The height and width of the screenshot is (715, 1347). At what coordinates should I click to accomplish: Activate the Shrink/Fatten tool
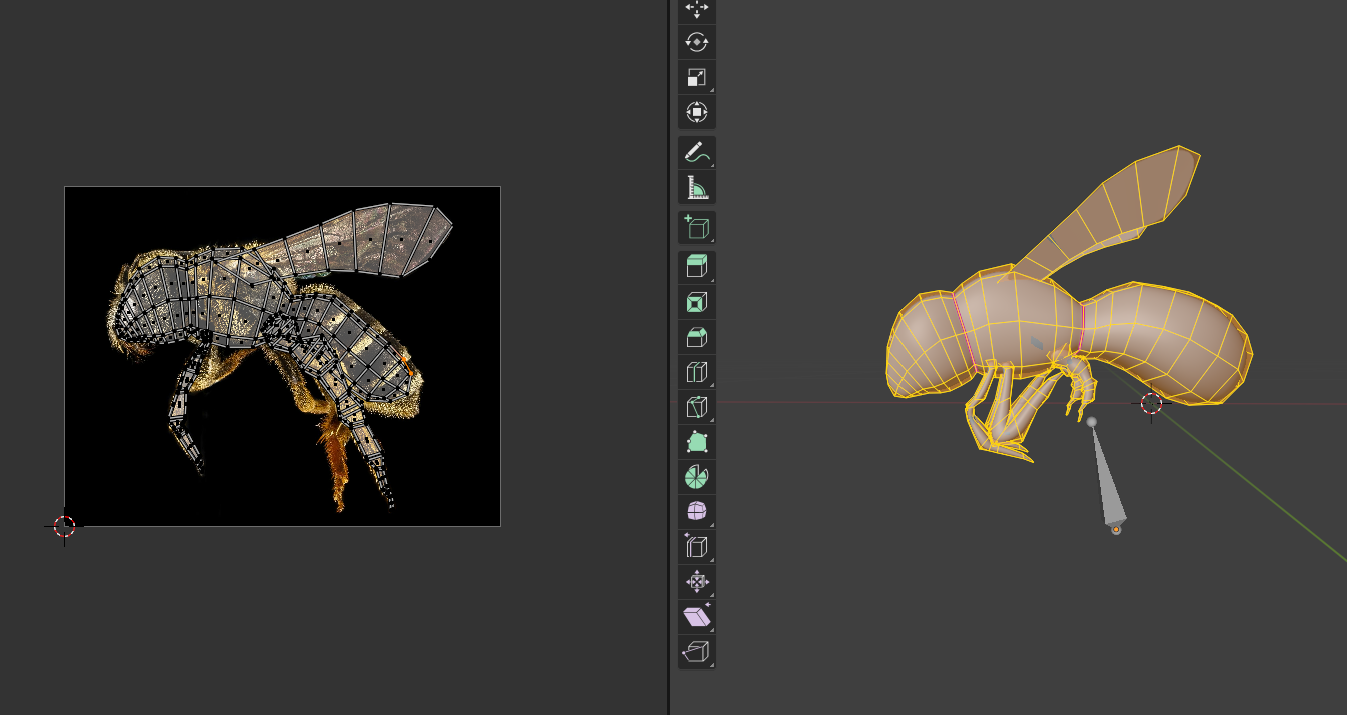(697, 582)
